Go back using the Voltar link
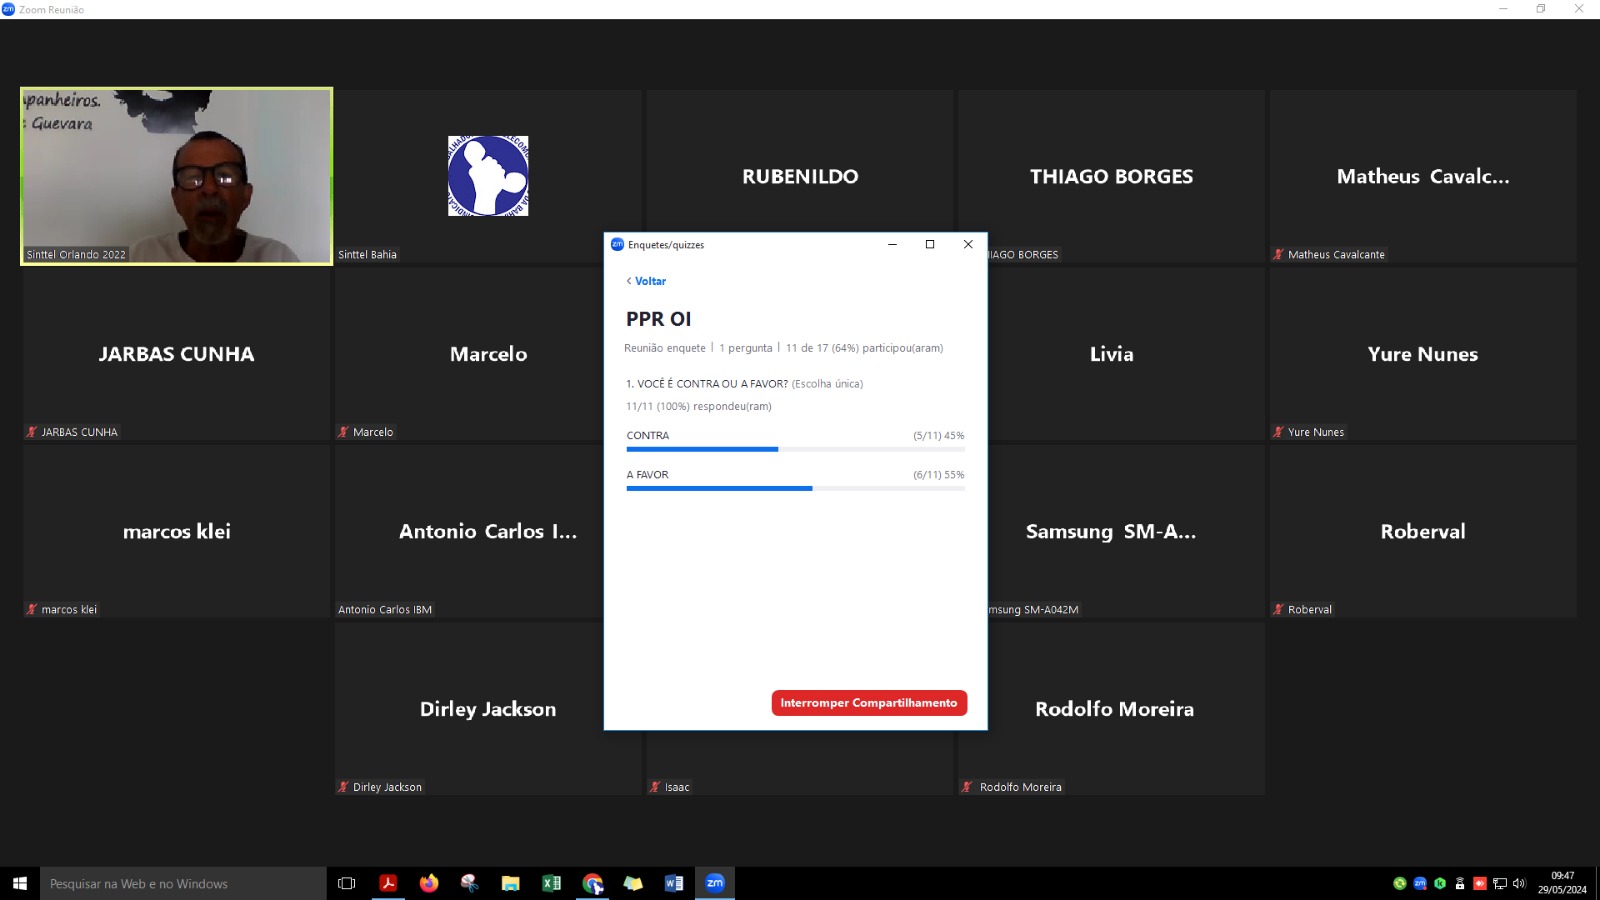The height and width of the screenshot is (900, 1600). pyautogui.click(x=646, y=281)
